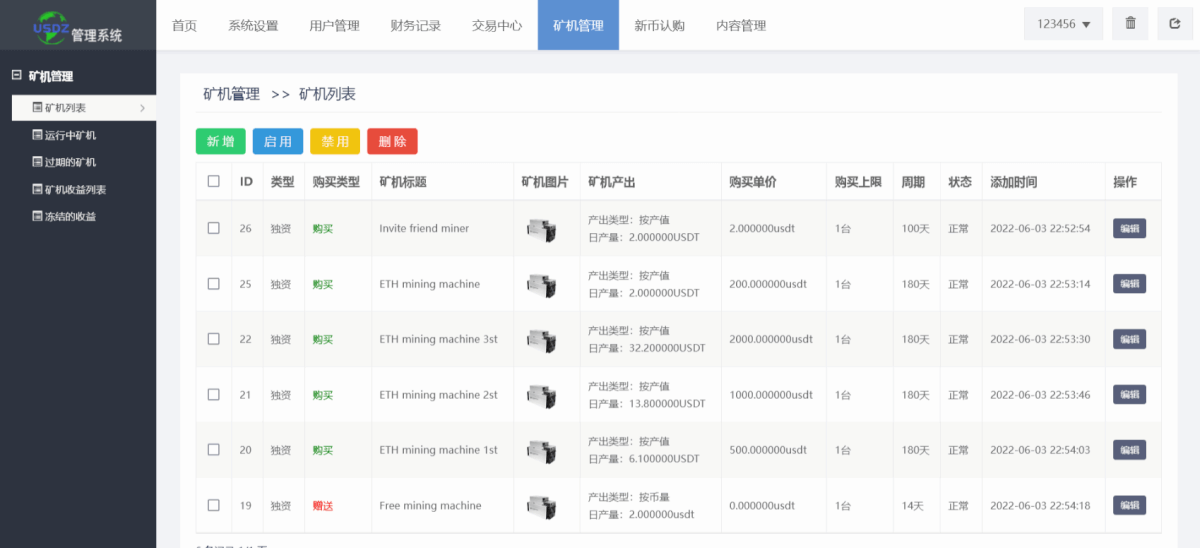Check the box for ID 19 row
The height and width of the screenshot is (548, 1200).
point(213,505)
